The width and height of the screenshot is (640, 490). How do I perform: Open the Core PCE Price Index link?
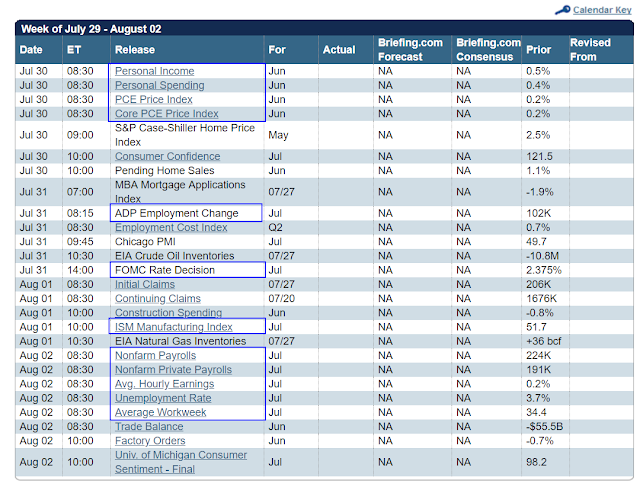coord(167,114)
